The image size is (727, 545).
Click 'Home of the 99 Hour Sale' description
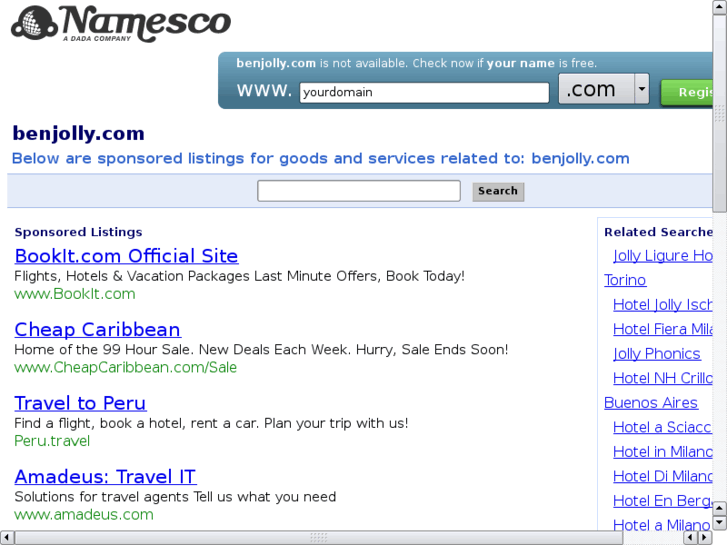click(x=261, y=349)
